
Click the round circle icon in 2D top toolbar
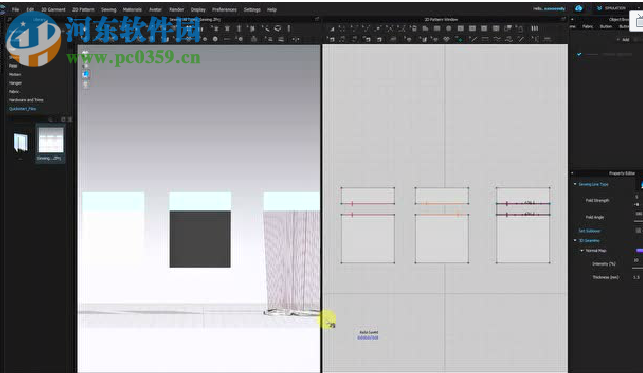449,28
